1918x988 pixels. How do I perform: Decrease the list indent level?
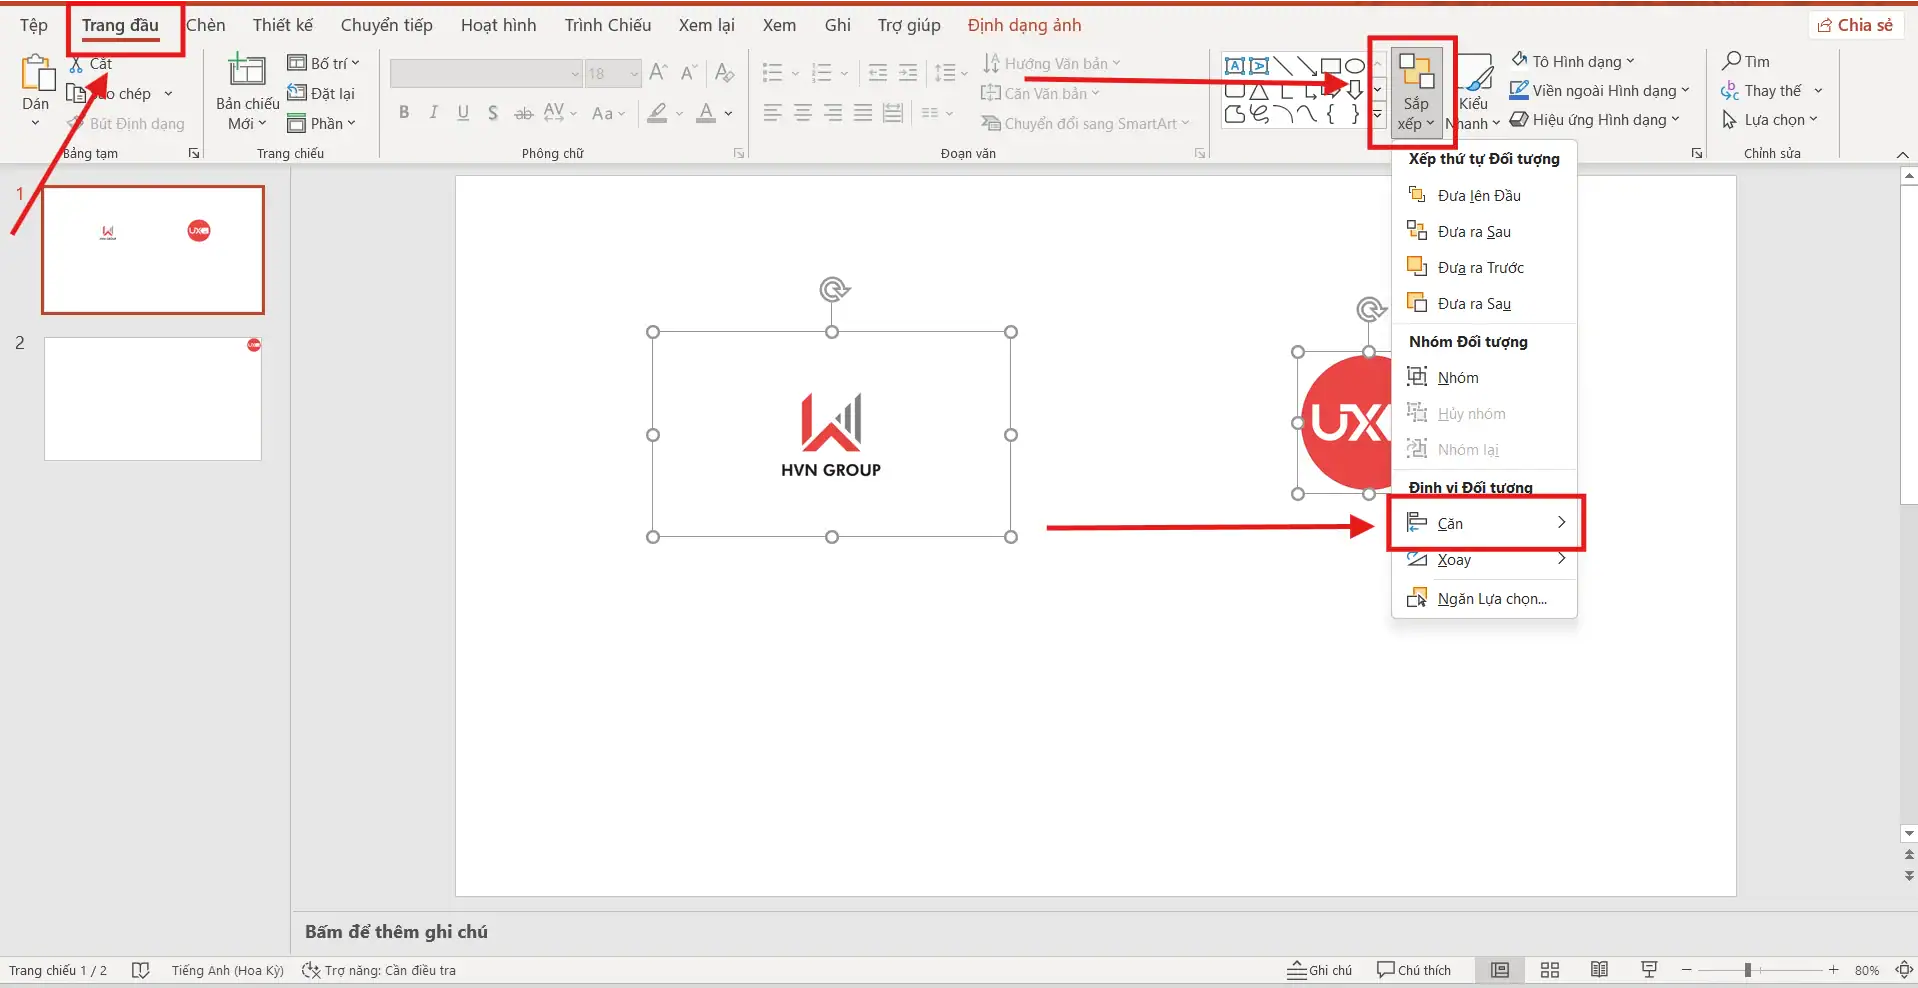click(x=878, y=72)
